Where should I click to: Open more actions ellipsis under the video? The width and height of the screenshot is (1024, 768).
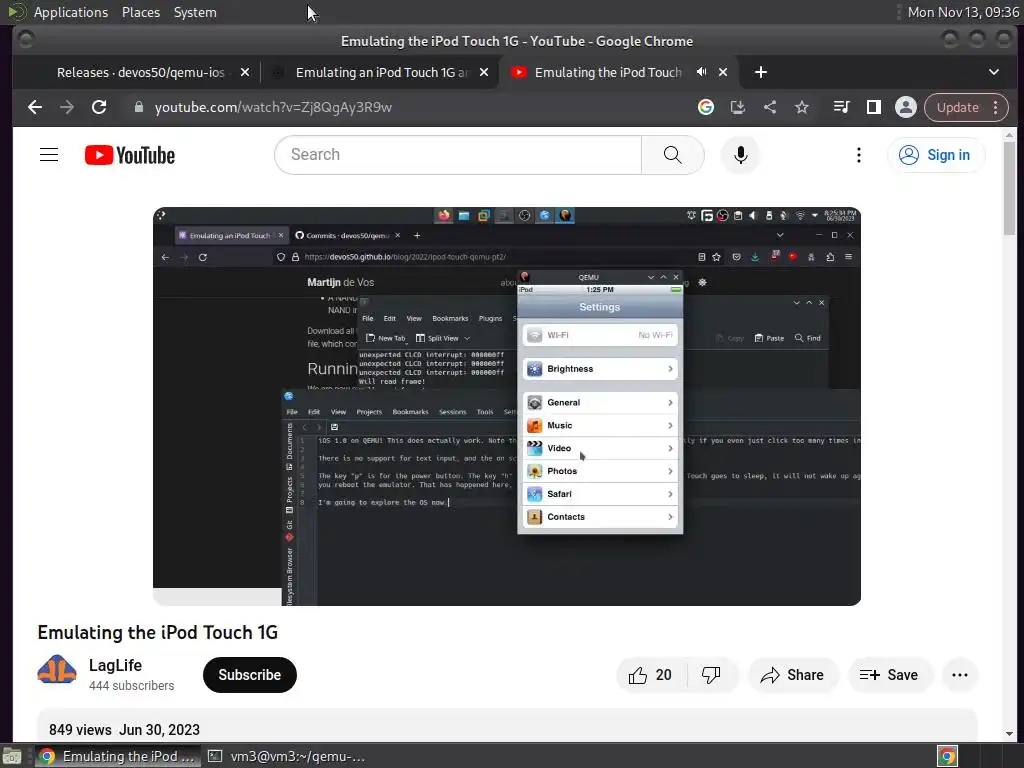[x=960, y=675]
